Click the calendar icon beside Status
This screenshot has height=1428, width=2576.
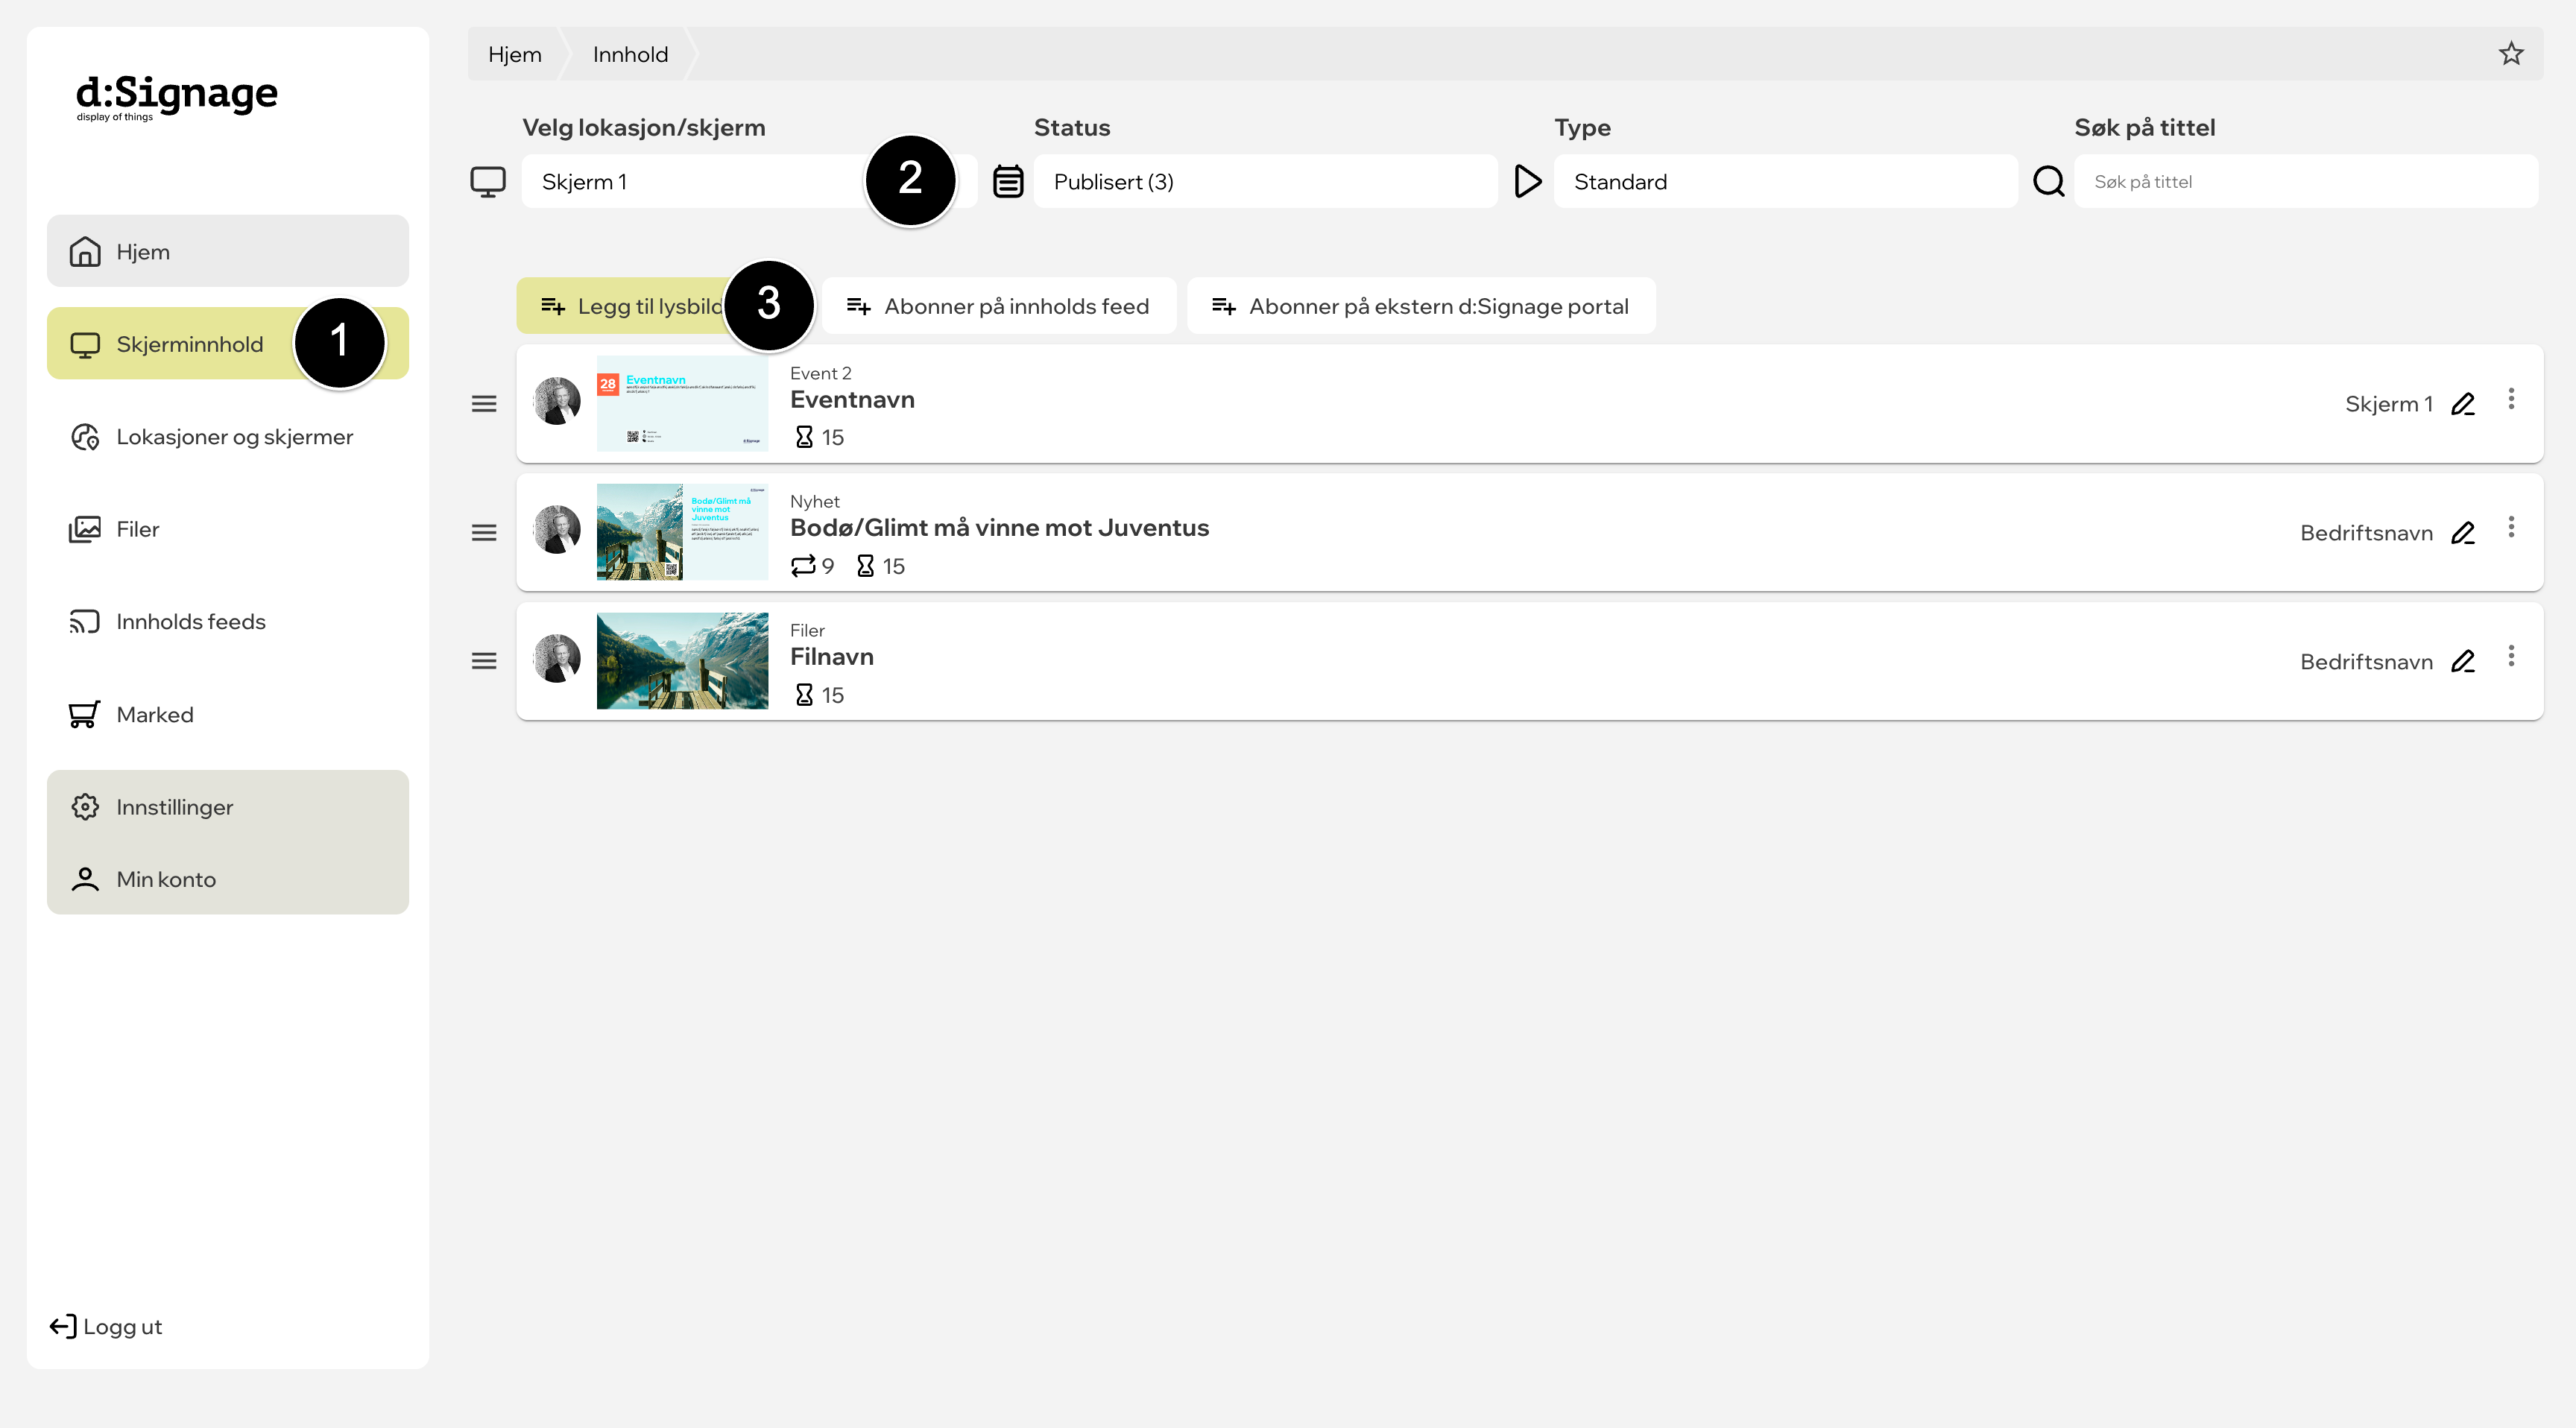point(1008,182)
